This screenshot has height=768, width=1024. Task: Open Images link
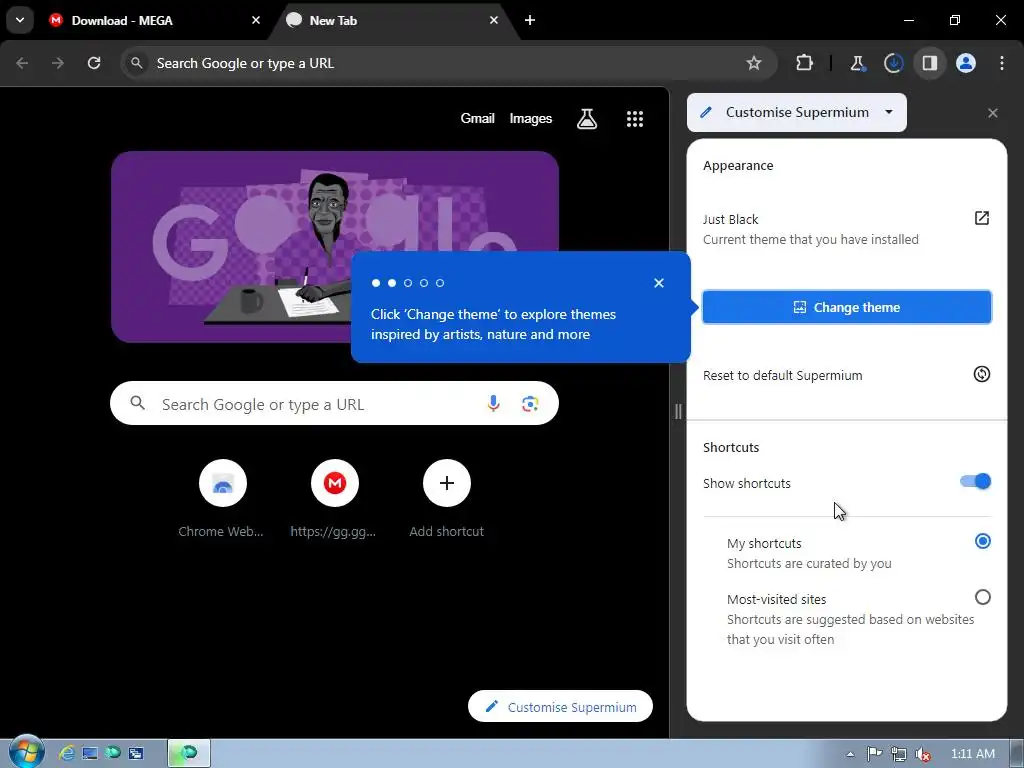pyautogui.click(x=530, y=118)
